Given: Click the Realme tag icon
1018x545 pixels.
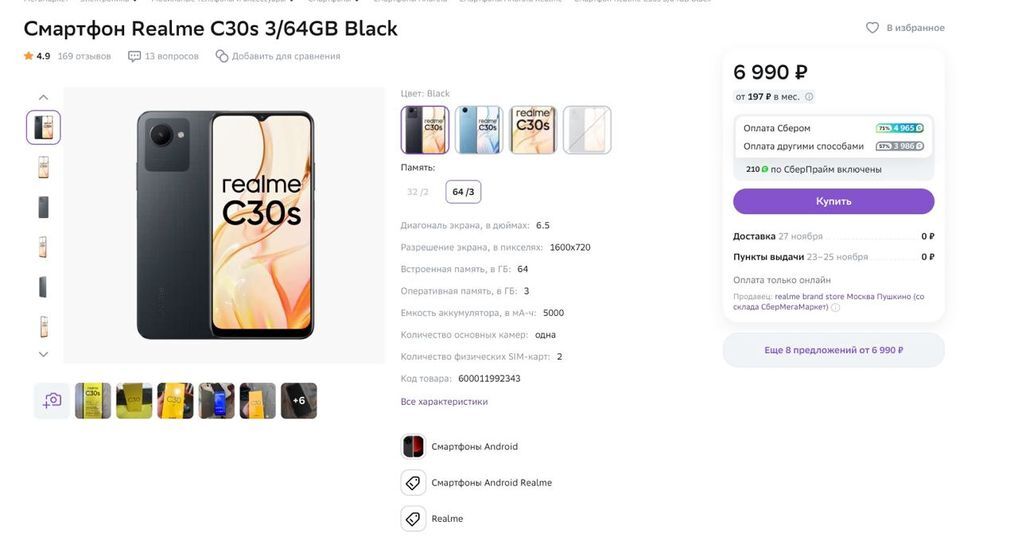Looking at the screenshot, I should [x=413, y=519].
